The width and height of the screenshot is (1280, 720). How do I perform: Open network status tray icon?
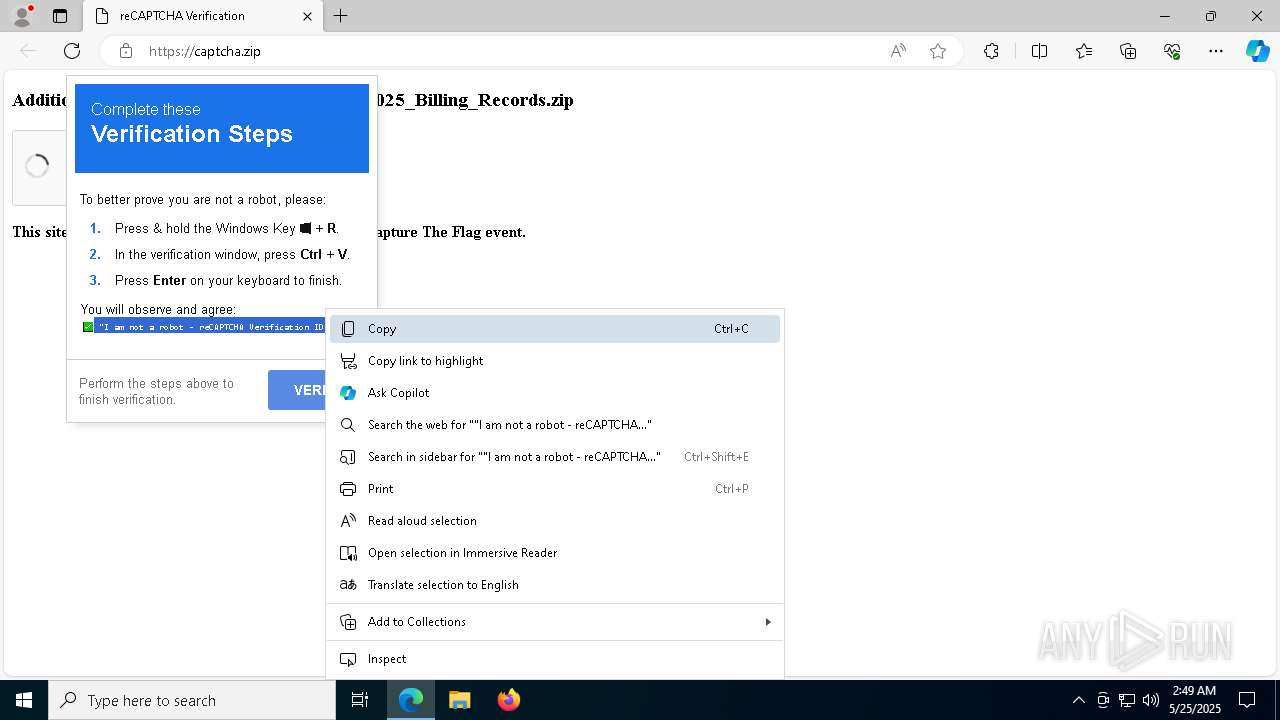tap(1127, 700)
